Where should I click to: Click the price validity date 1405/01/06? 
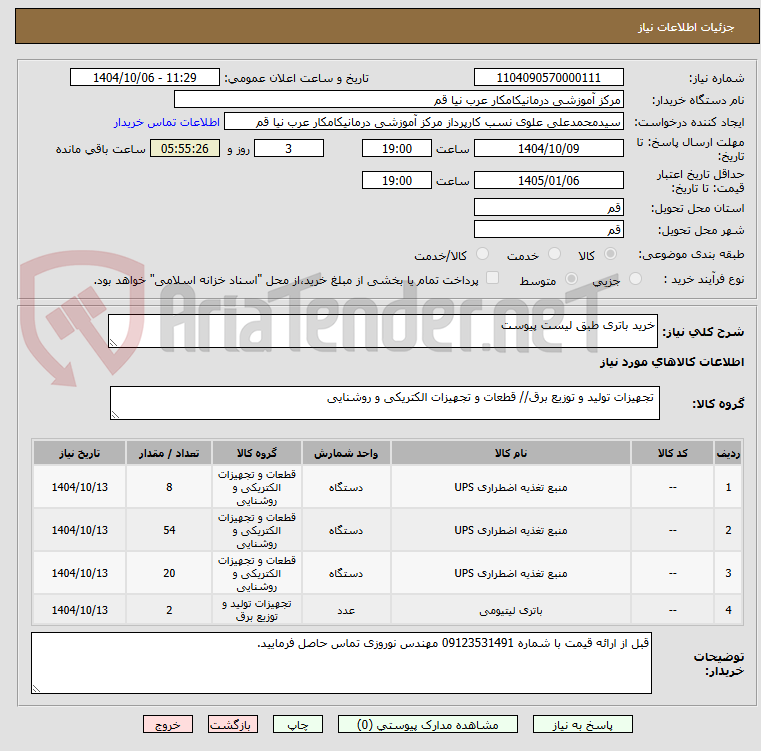pyautogui.click(x=548, y=180)
